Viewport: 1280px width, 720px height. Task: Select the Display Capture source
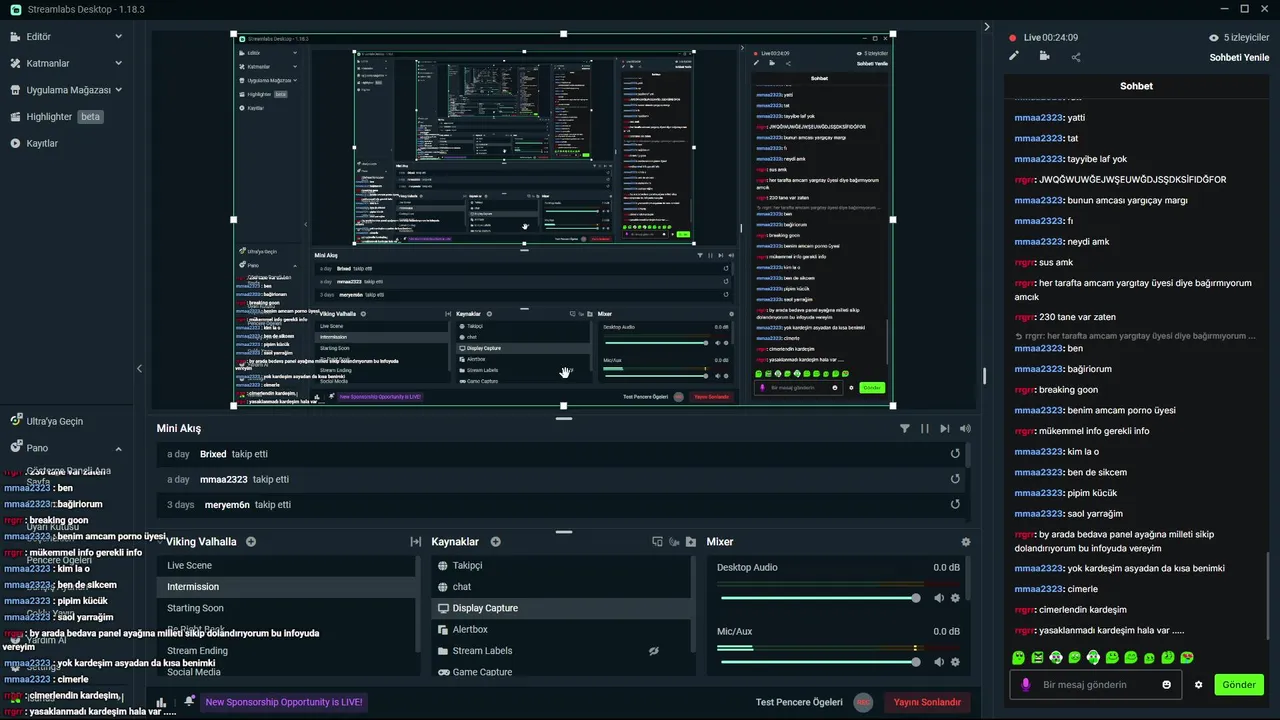tap(561, 608)
